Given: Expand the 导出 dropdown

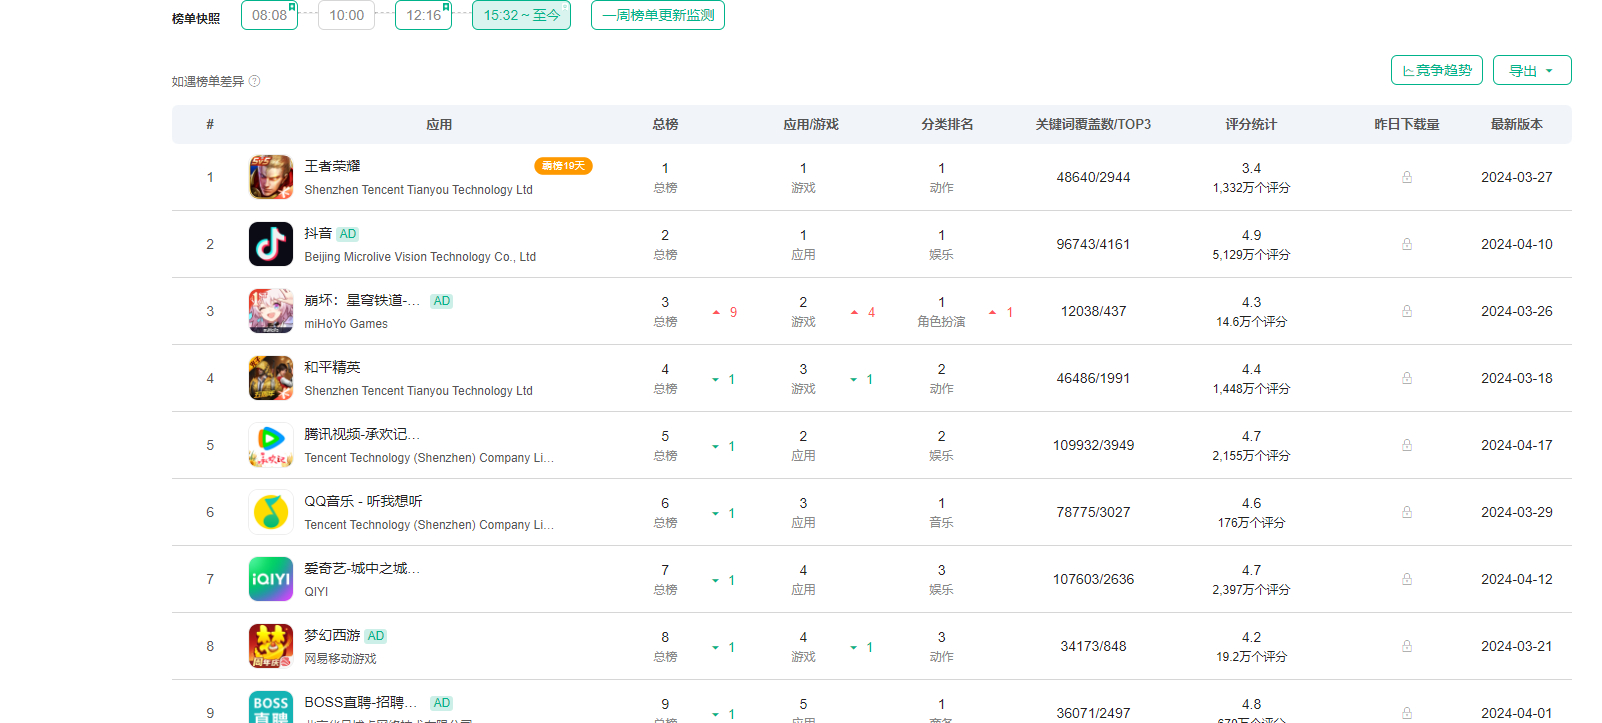Looking at the screenshot, I should 1532,70.
